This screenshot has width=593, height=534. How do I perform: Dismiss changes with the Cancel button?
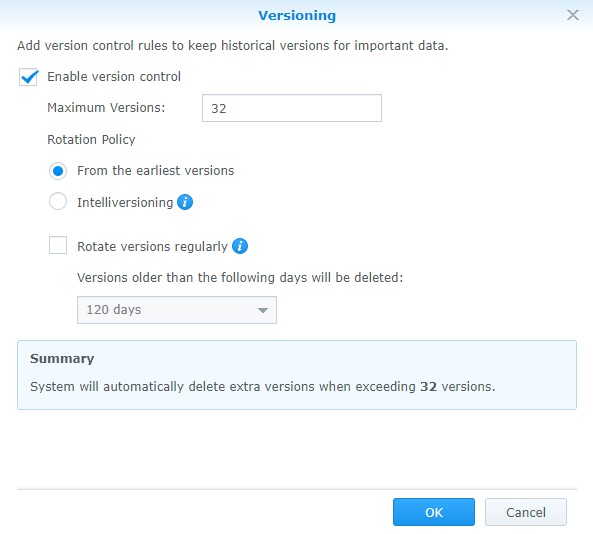click(x=526, y=512)
